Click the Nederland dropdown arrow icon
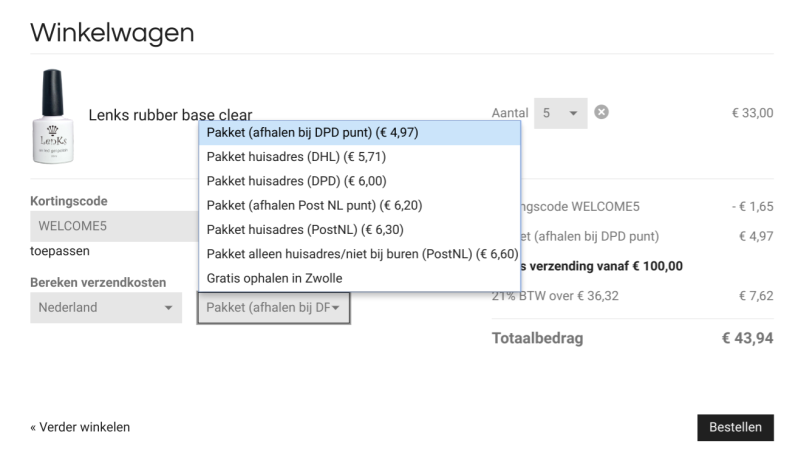This screenshot has height=460, width=798. (x=168, y=308)
